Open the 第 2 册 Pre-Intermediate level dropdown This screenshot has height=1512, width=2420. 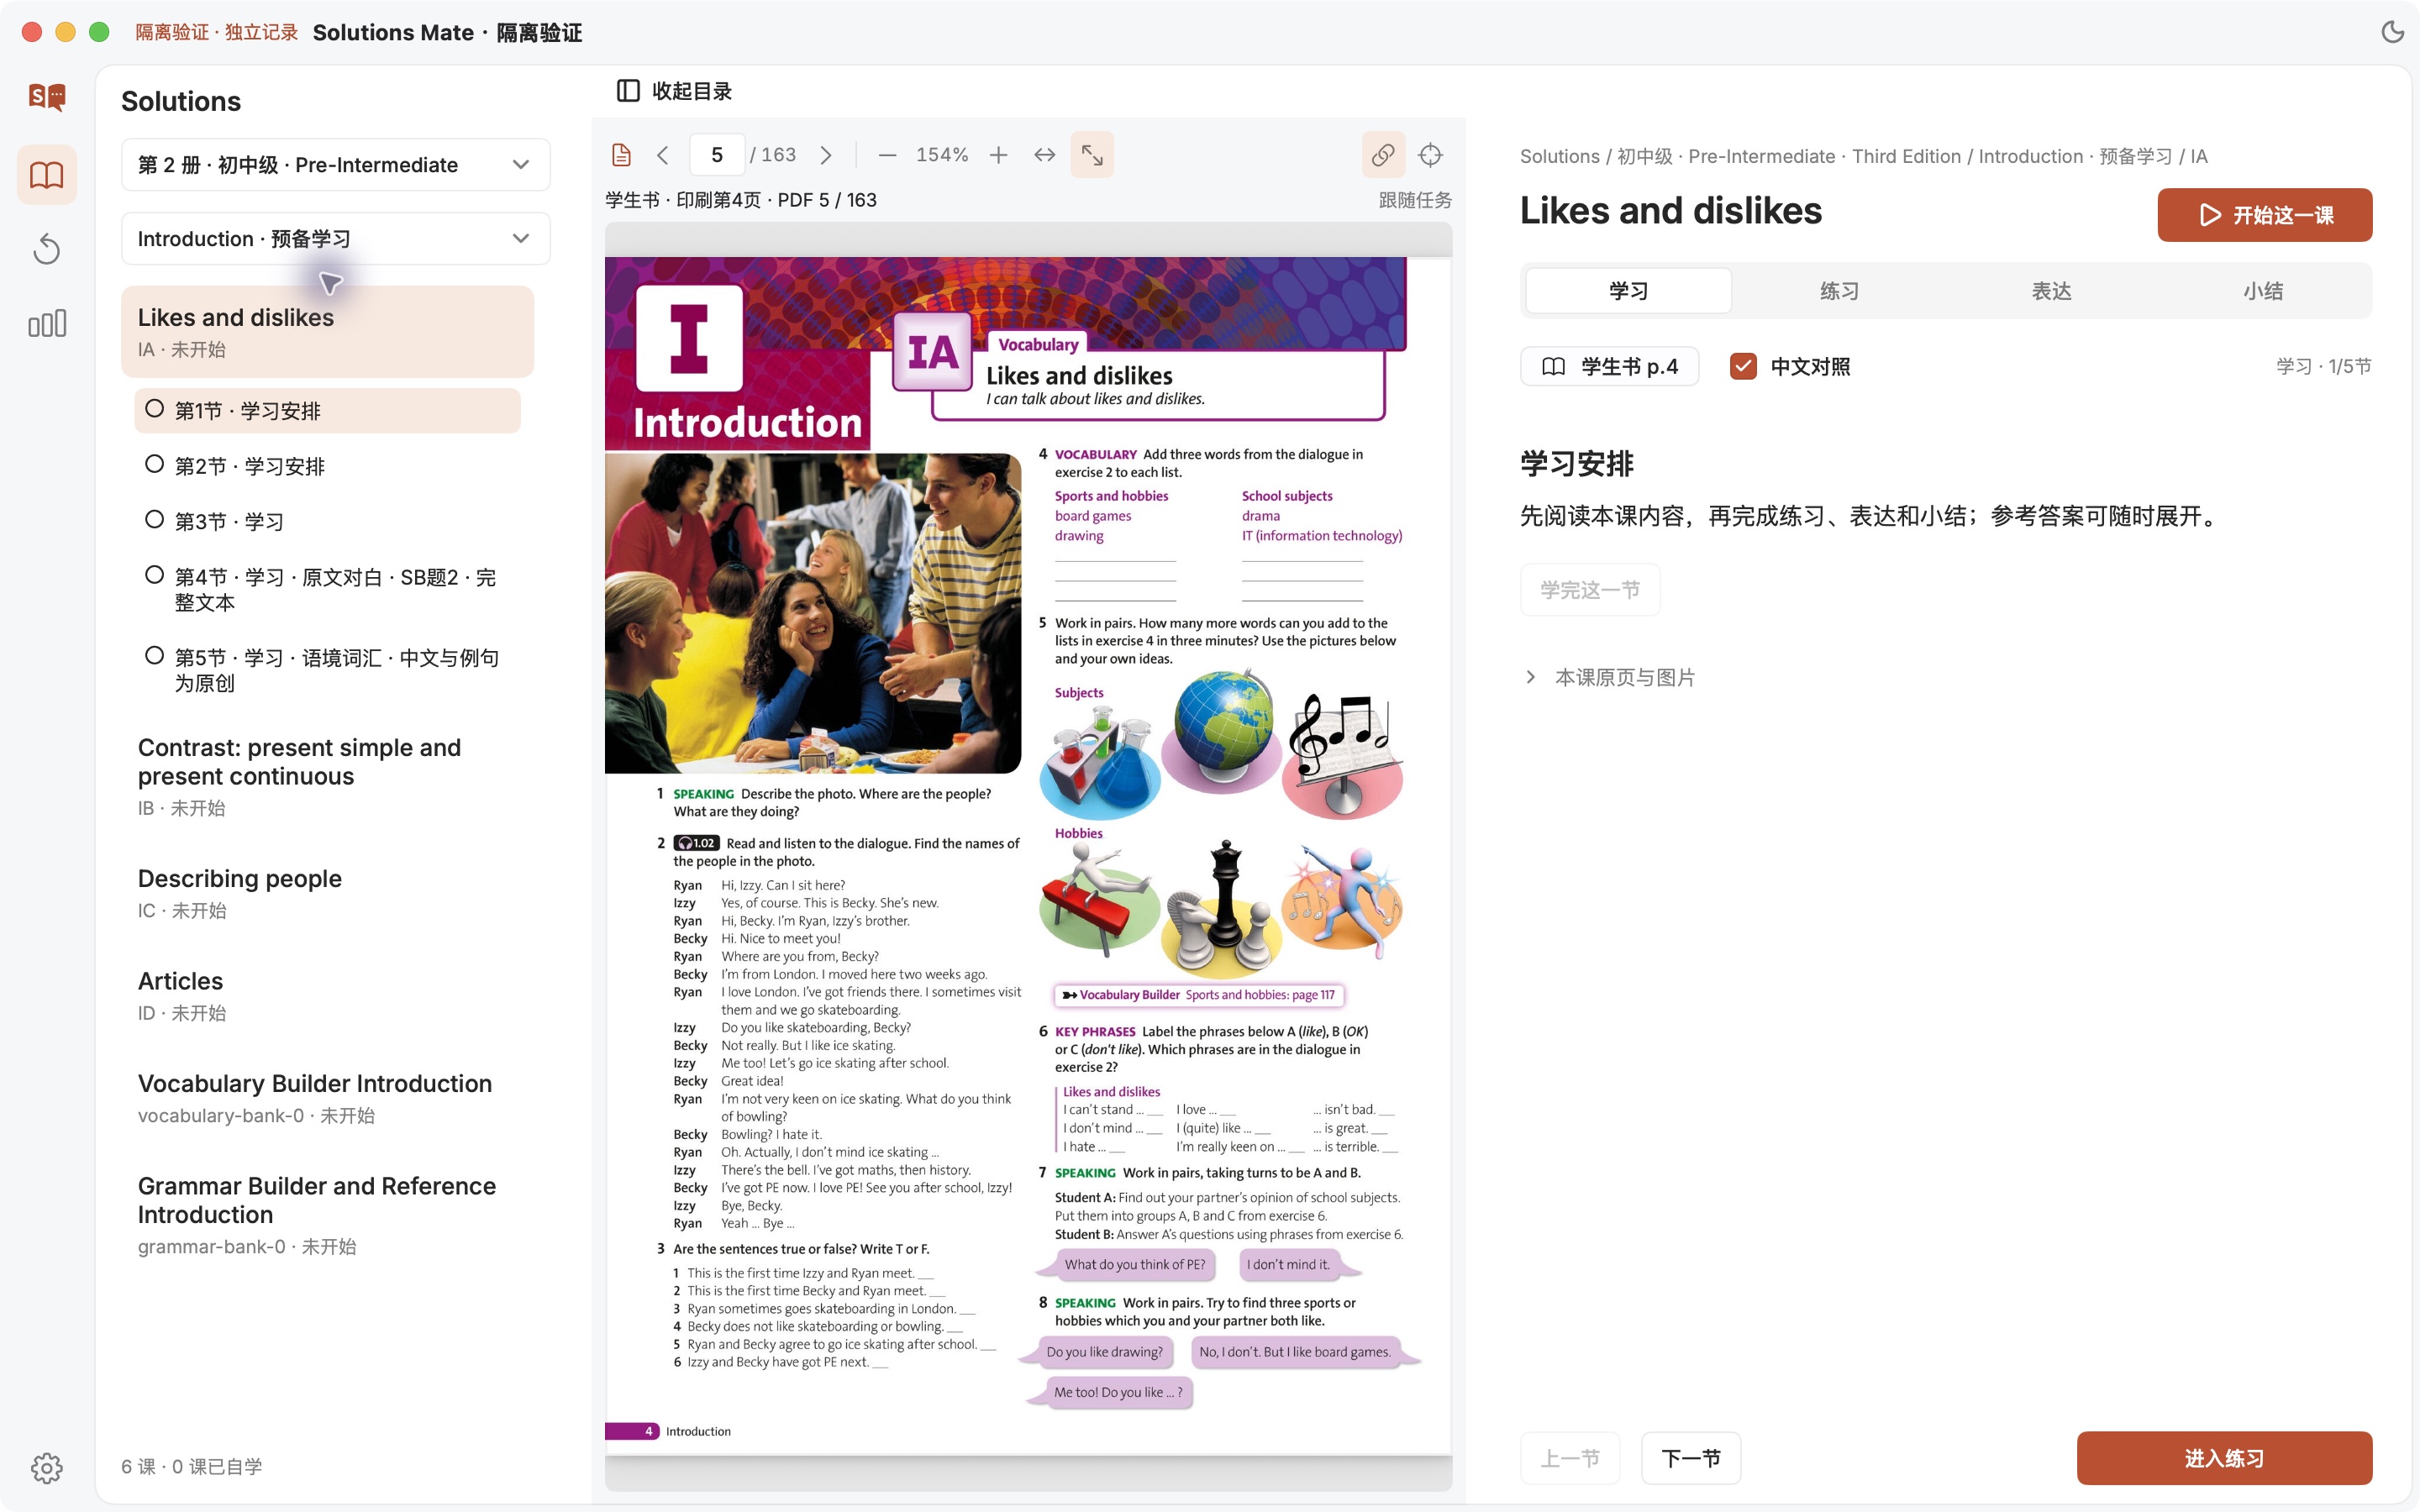point(335,164)
